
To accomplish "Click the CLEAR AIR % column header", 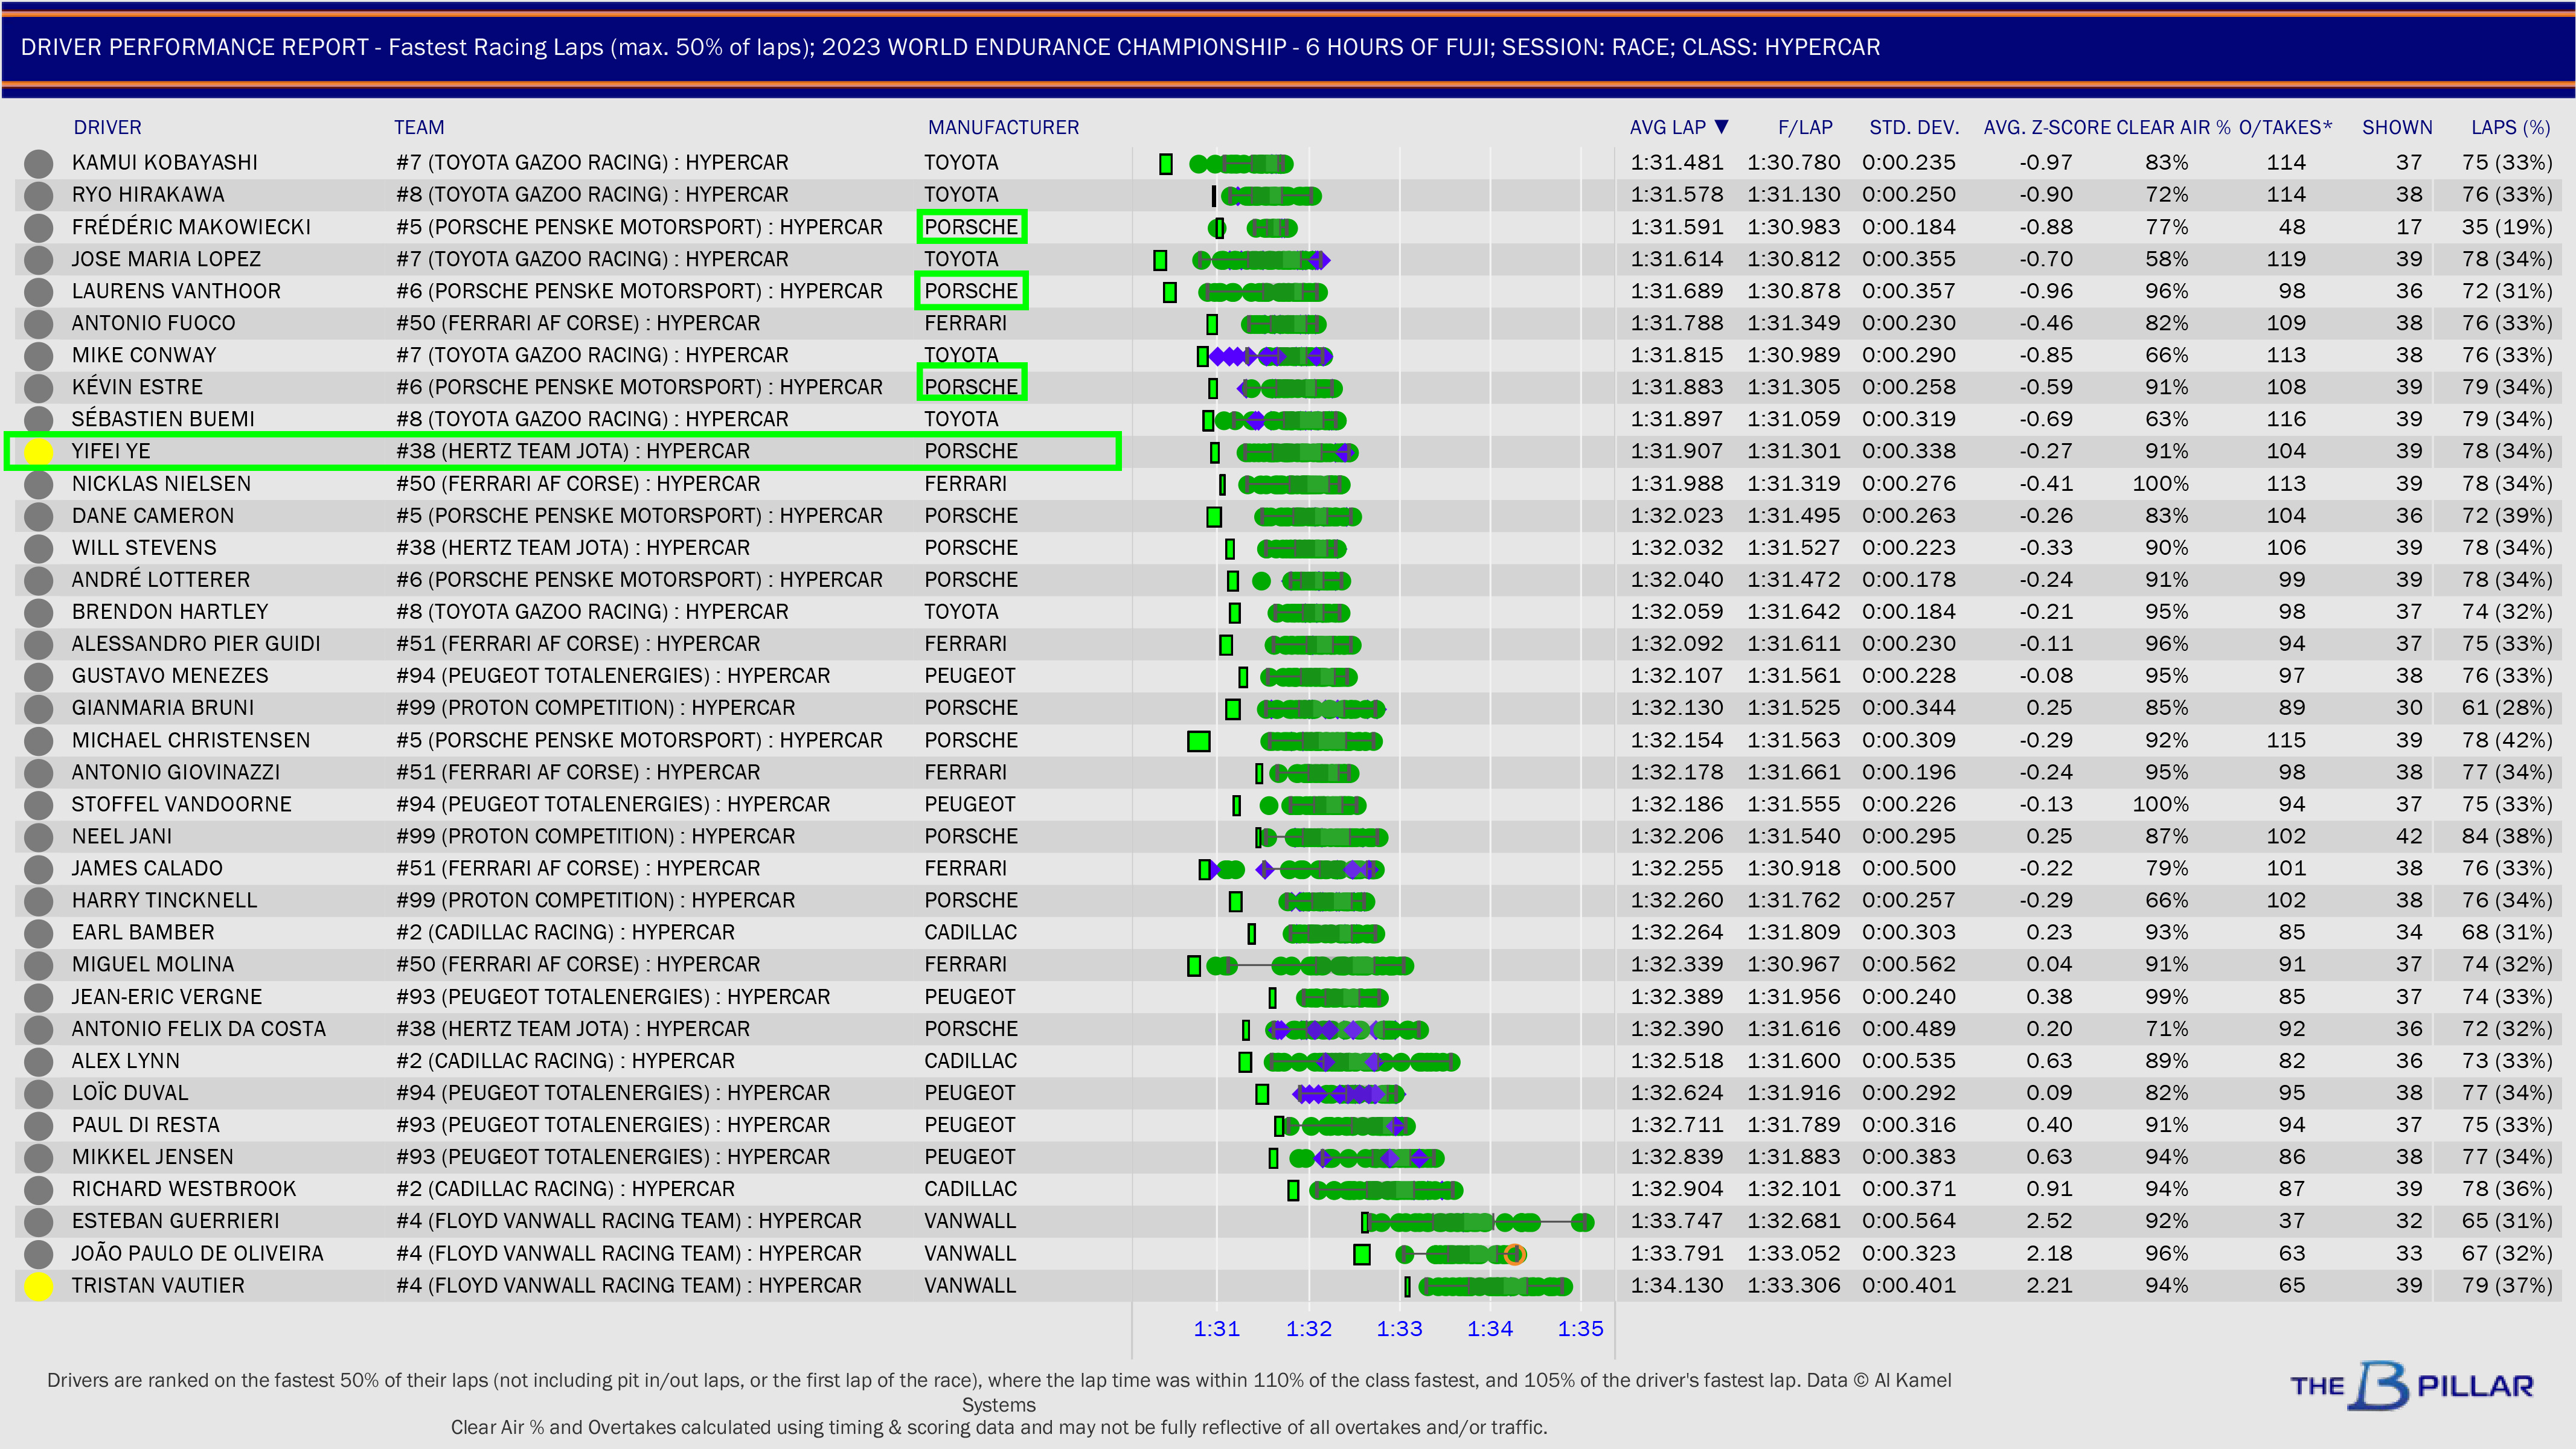I will pos(2173,127).
